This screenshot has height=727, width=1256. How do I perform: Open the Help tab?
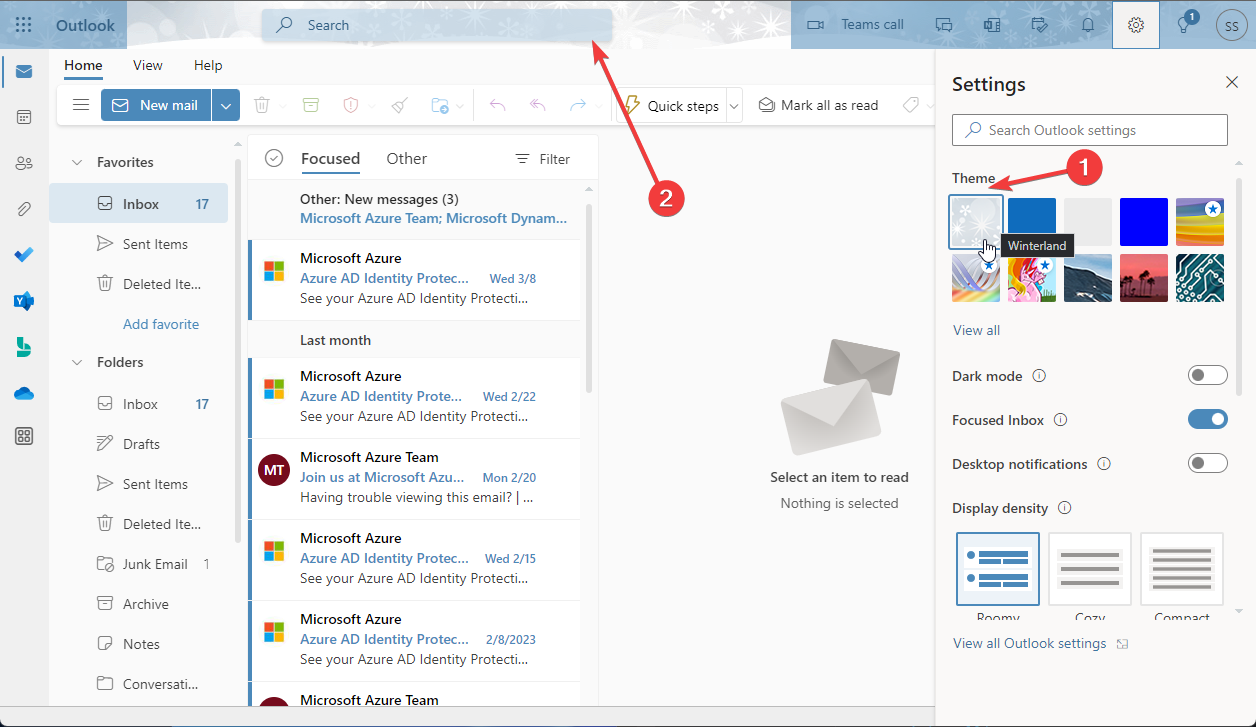[208, 65]
